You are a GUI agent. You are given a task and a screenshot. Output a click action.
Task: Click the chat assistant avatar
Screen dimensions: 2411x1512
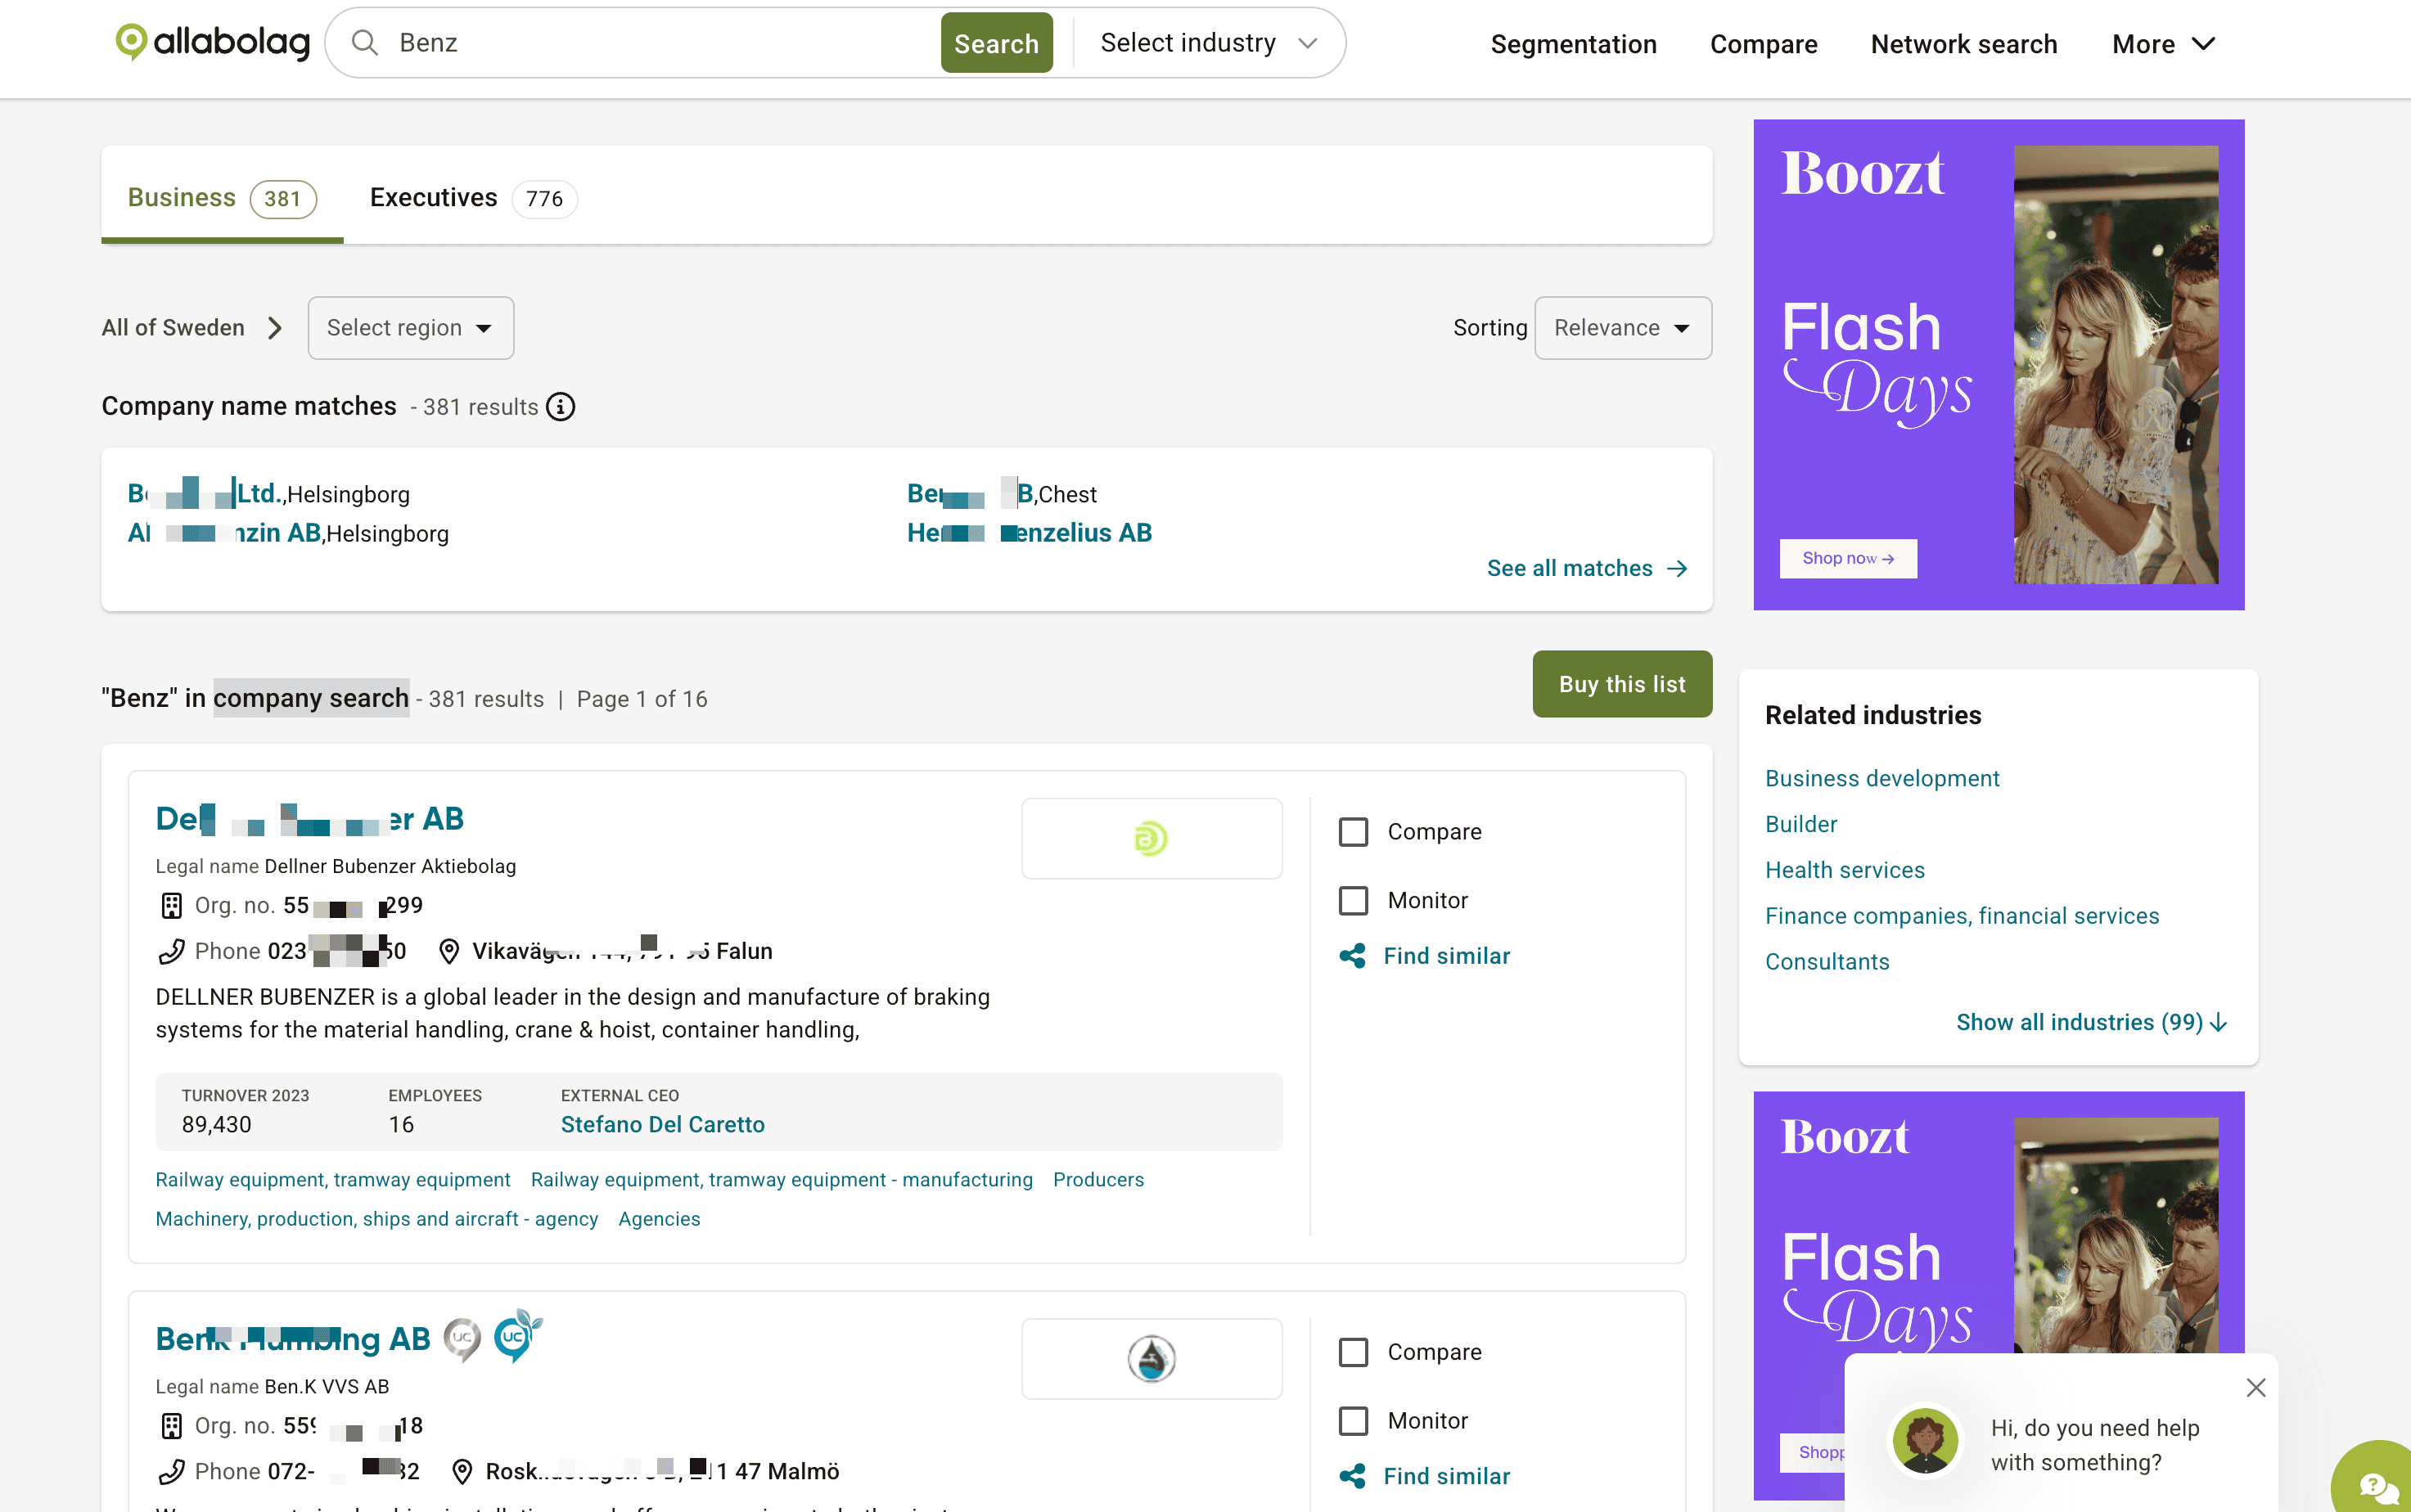tap(1925, 1441)
